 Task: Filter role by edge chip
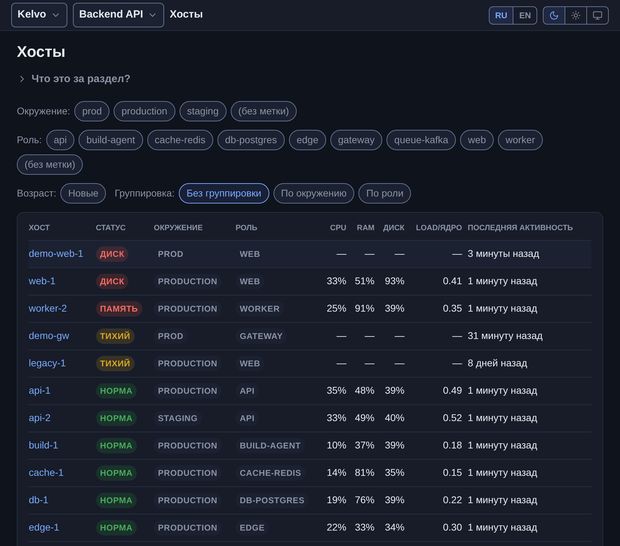click(x=307, y=140)
